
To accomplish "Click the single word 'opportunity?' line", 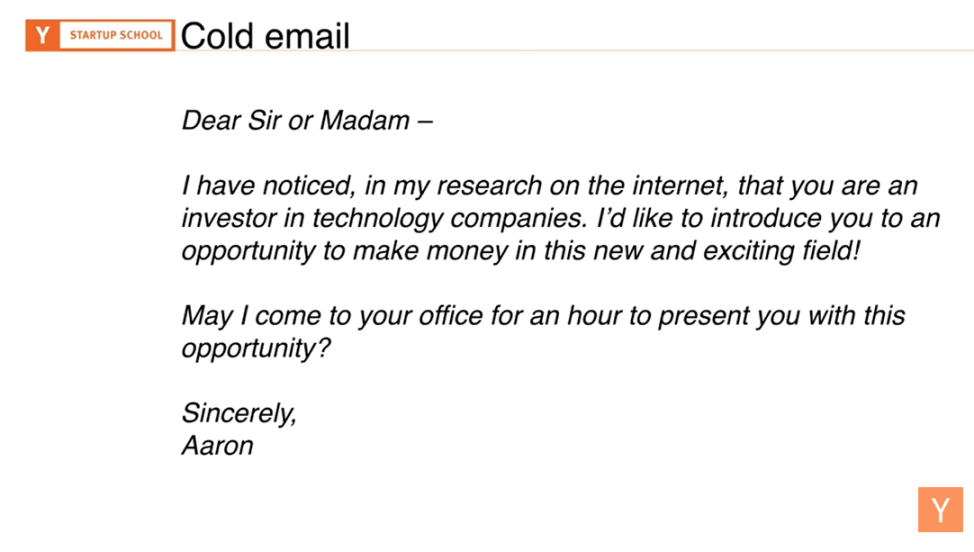I will tap(256, 349).
